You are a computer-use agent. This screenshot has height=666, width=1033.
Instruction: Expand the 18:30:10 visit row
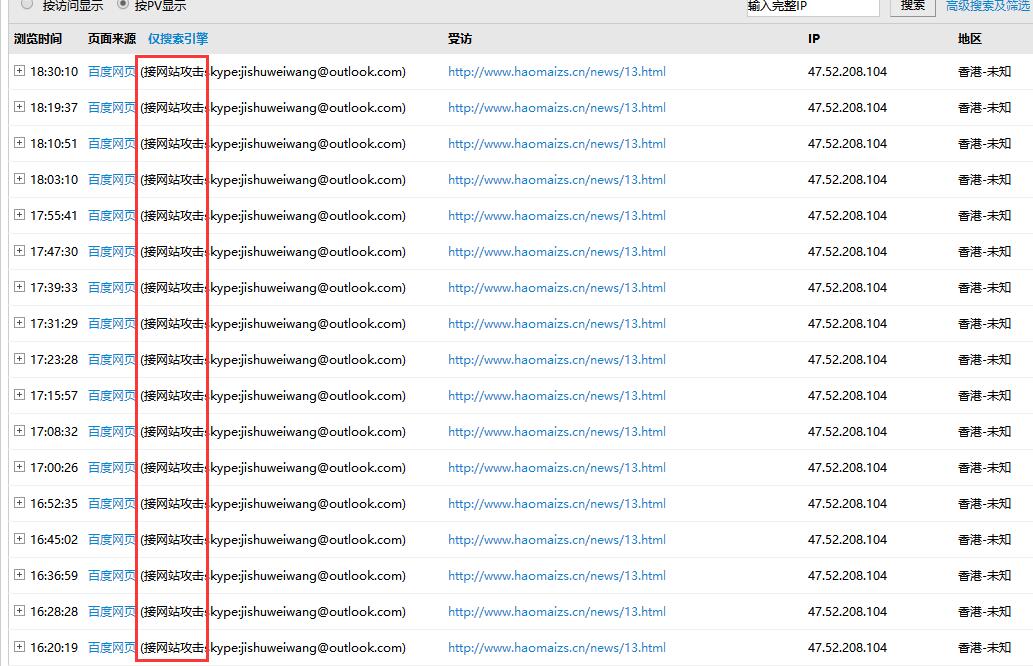click(19, 71)
